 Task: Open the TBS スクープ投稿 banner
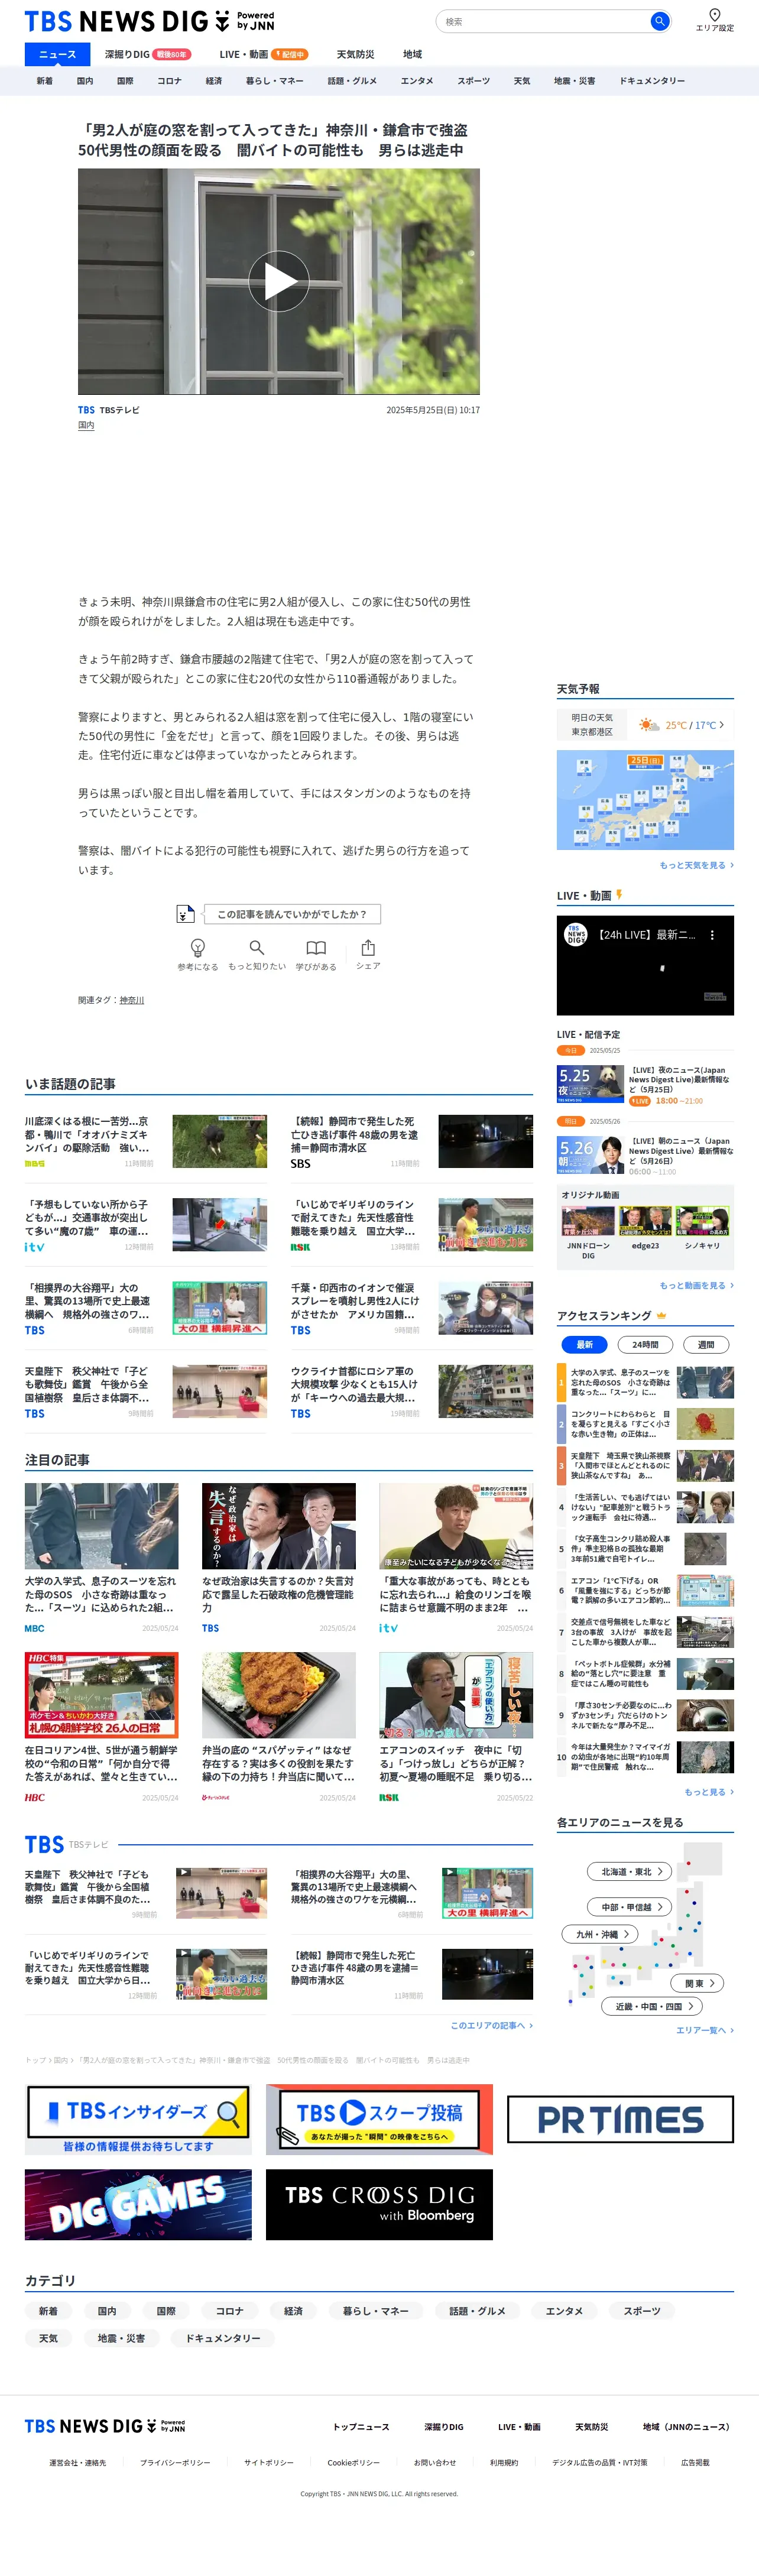point(379,2119)
